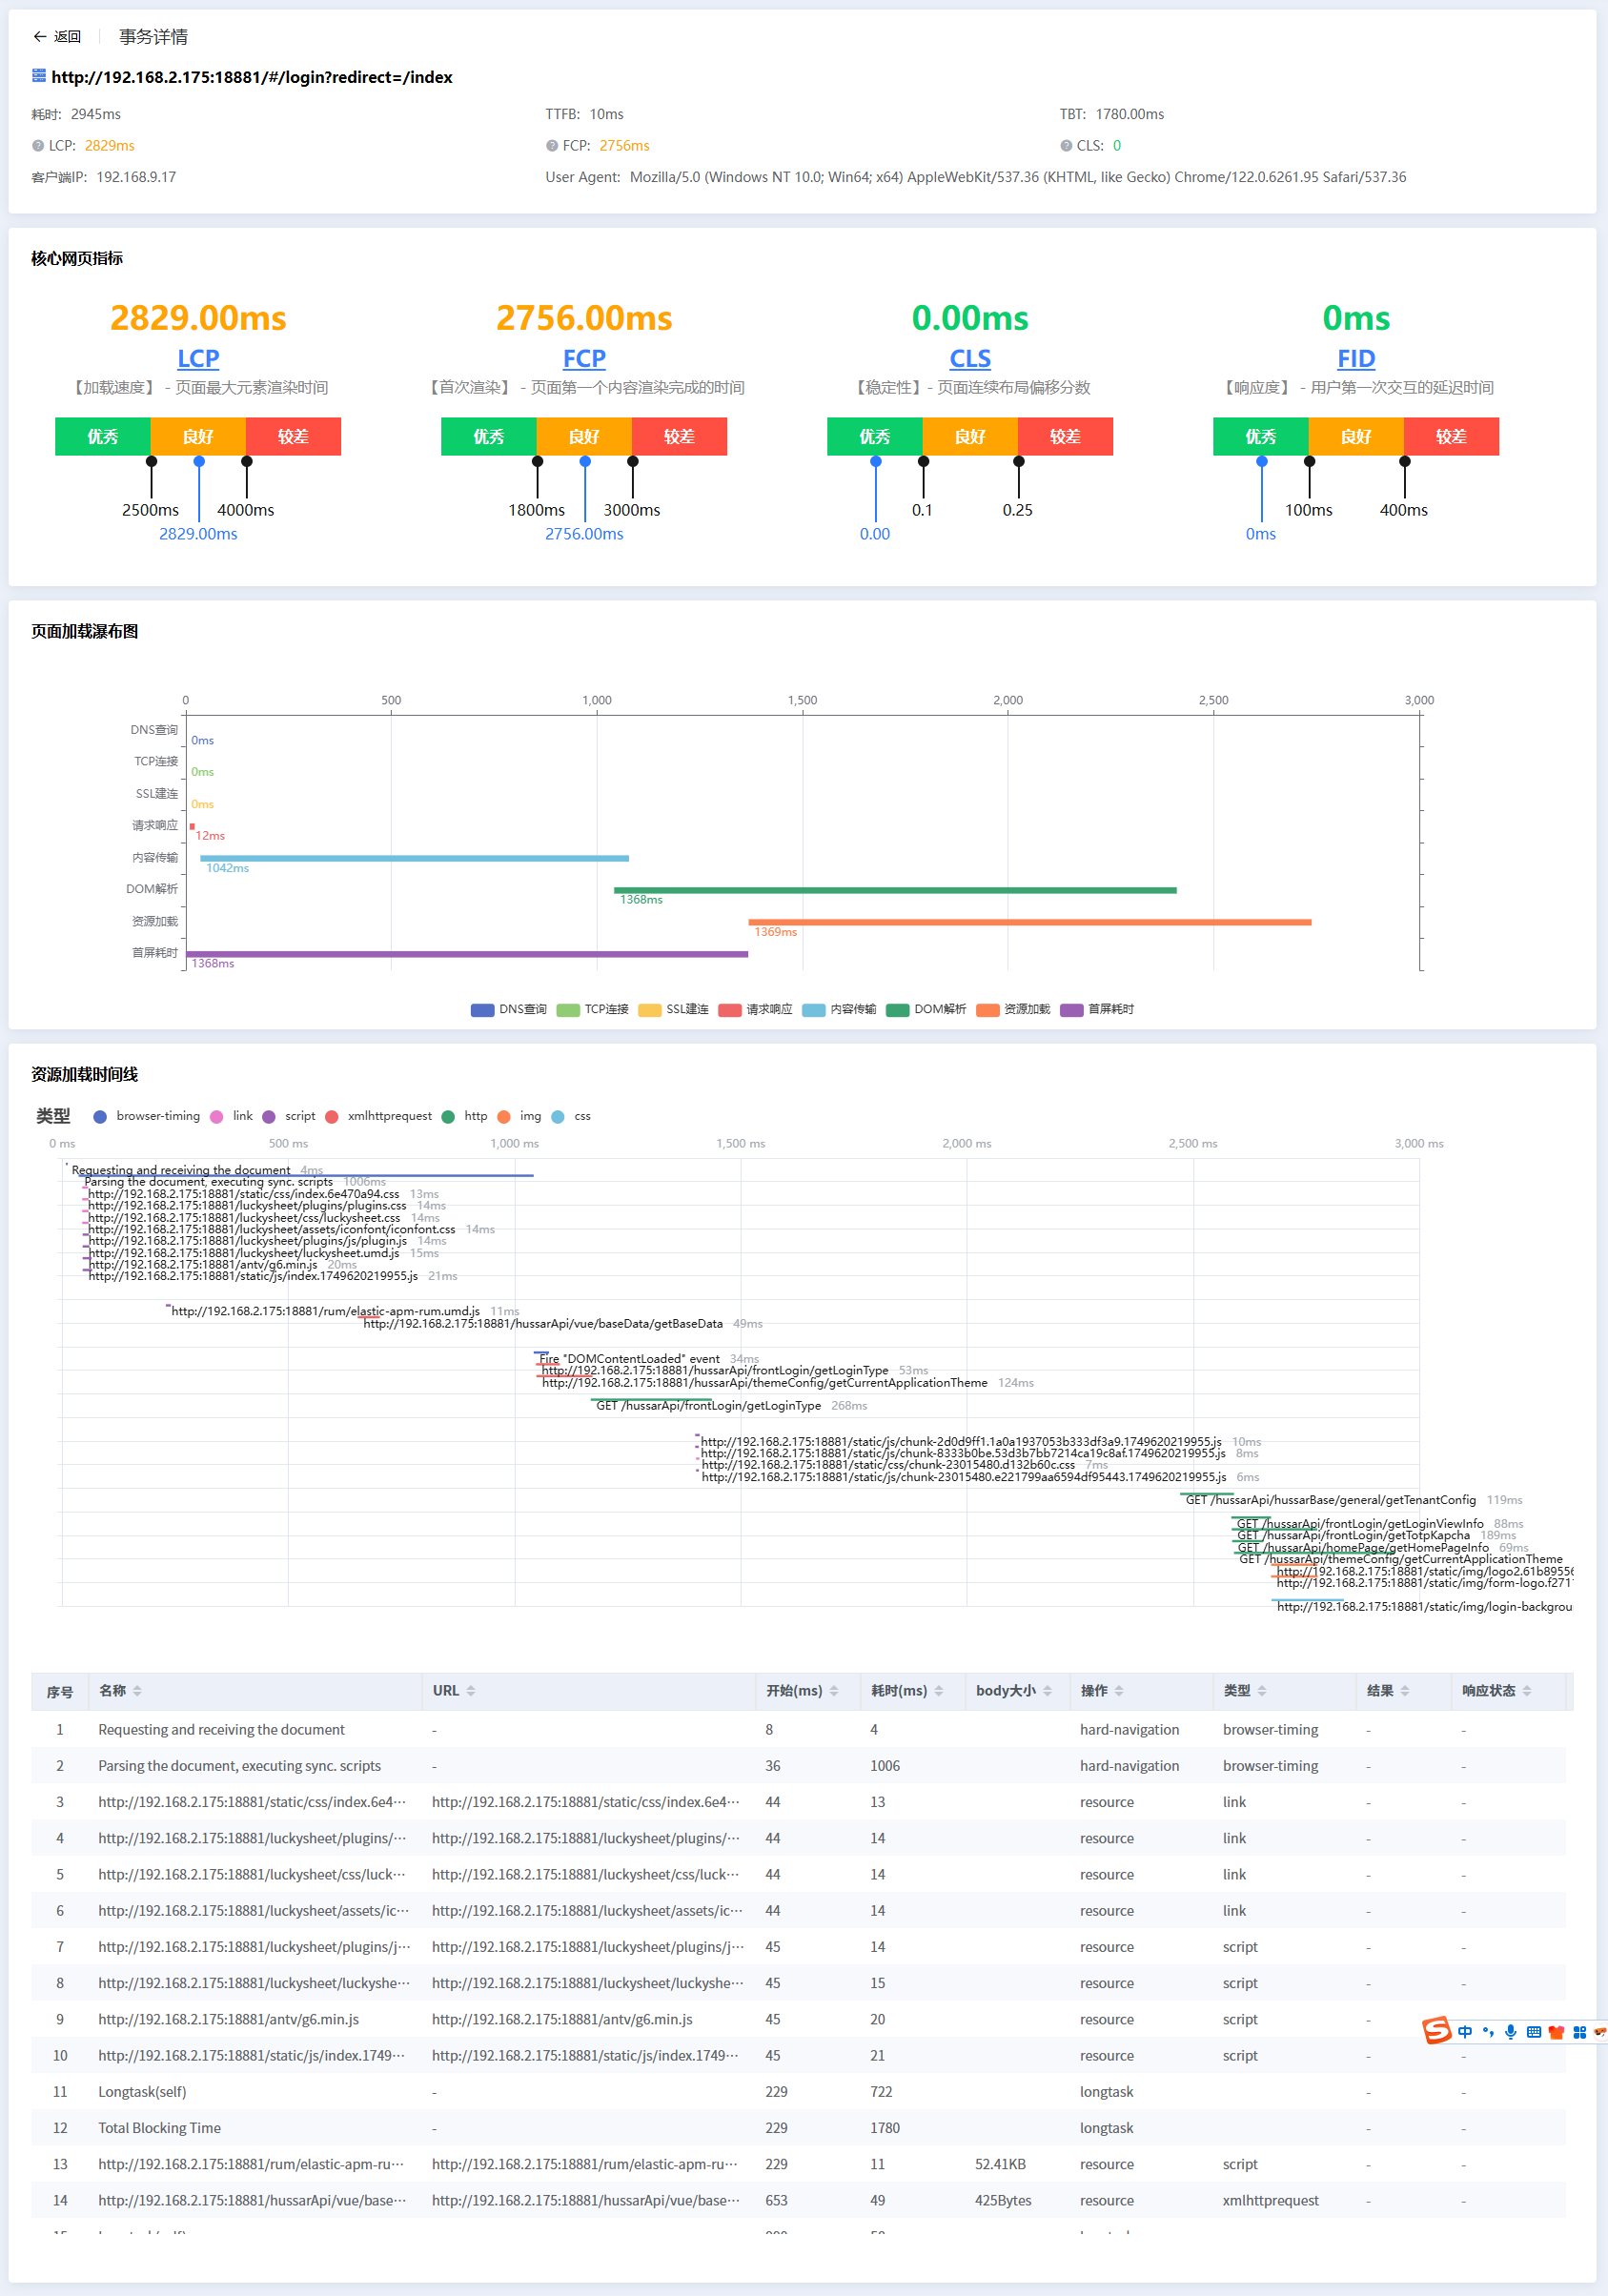Open the IME soft keyboard icon

pyautogui.click(x=1533, y=2032)
